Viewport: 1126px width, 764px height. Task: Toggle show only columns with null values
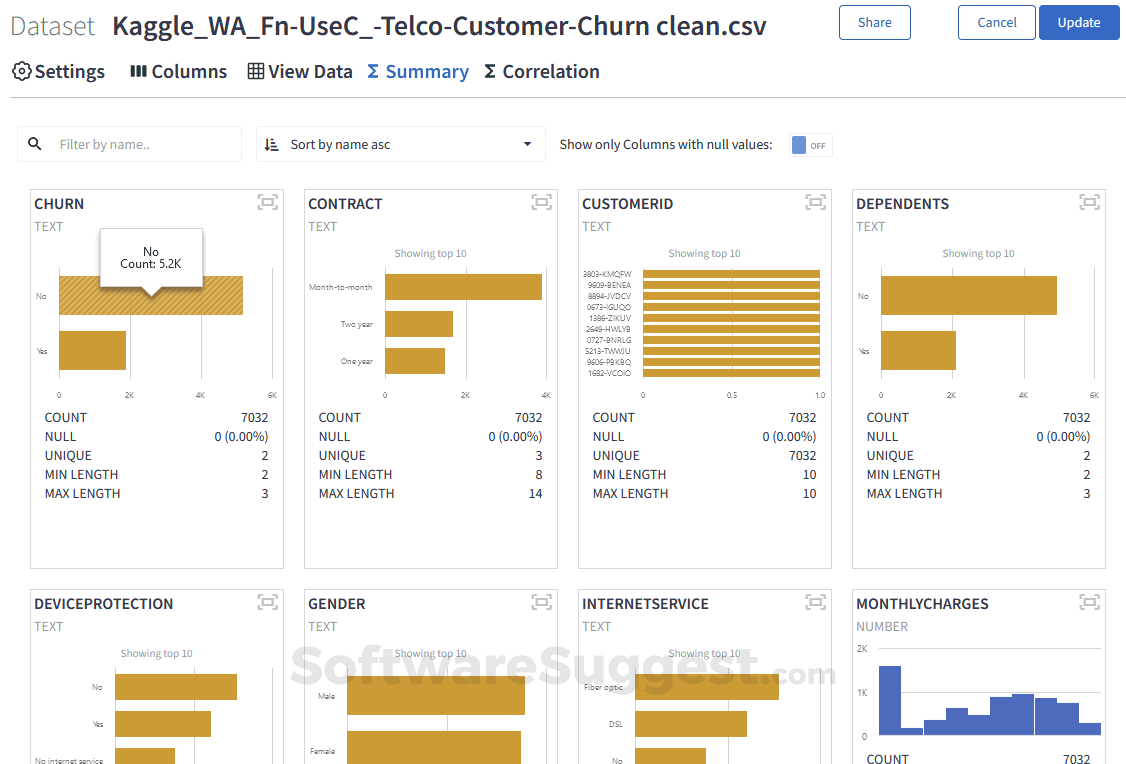click(x=811, y=145)
